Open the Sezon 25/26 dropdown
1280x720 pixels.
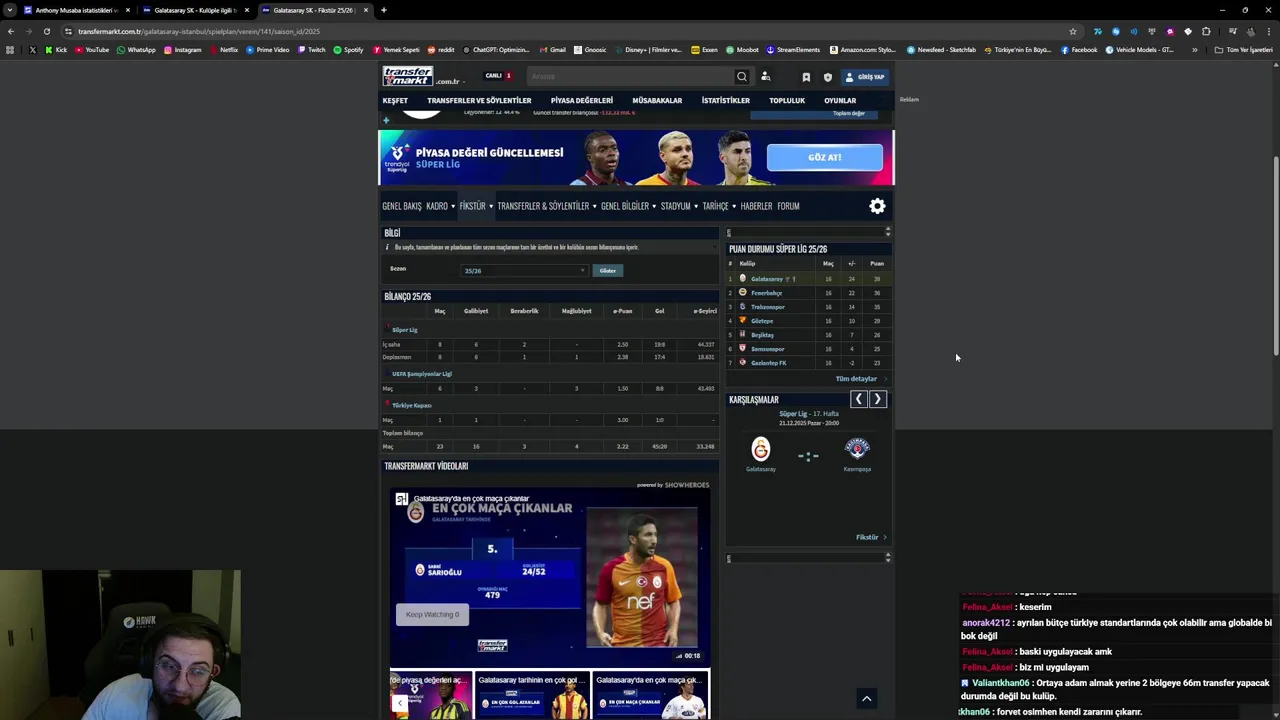(524, 271)
